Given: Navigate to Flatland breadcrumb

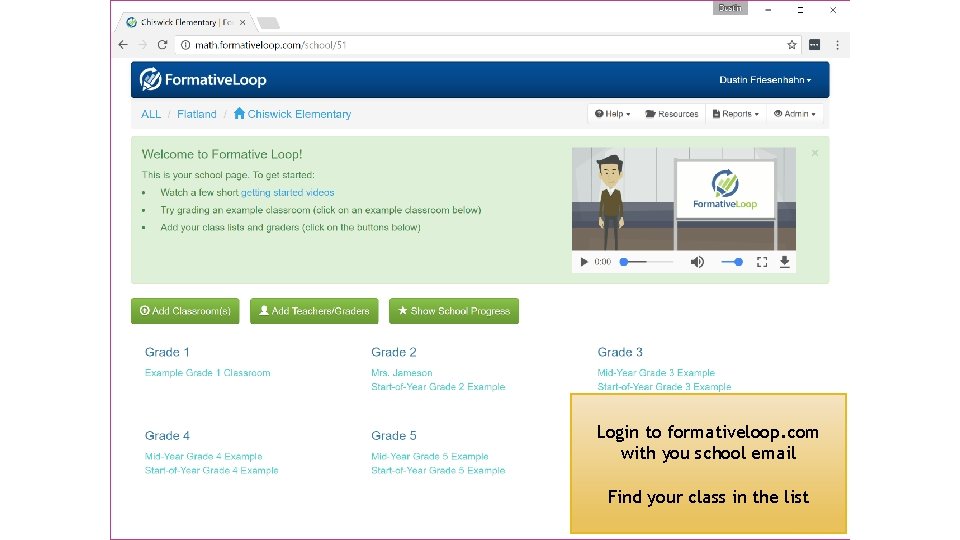Looking at the screenshot, I should (197, 114).
